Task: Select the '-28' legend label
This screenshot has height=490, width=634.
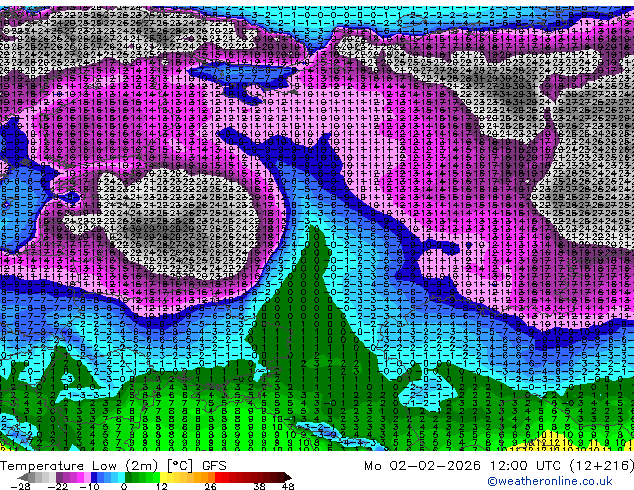Action: pyautogui.click(x=21, y=486)
